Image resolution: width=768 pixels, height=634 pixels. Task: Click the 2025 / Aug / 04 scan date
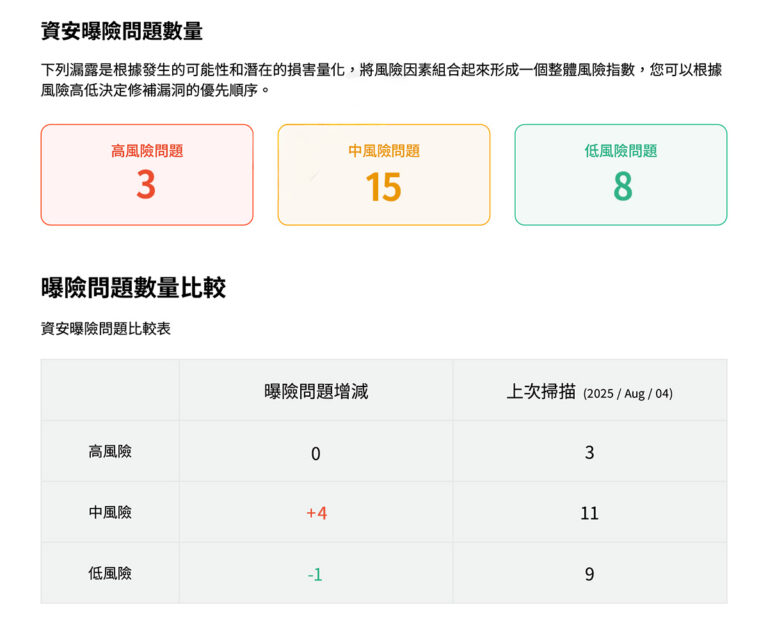628,393
